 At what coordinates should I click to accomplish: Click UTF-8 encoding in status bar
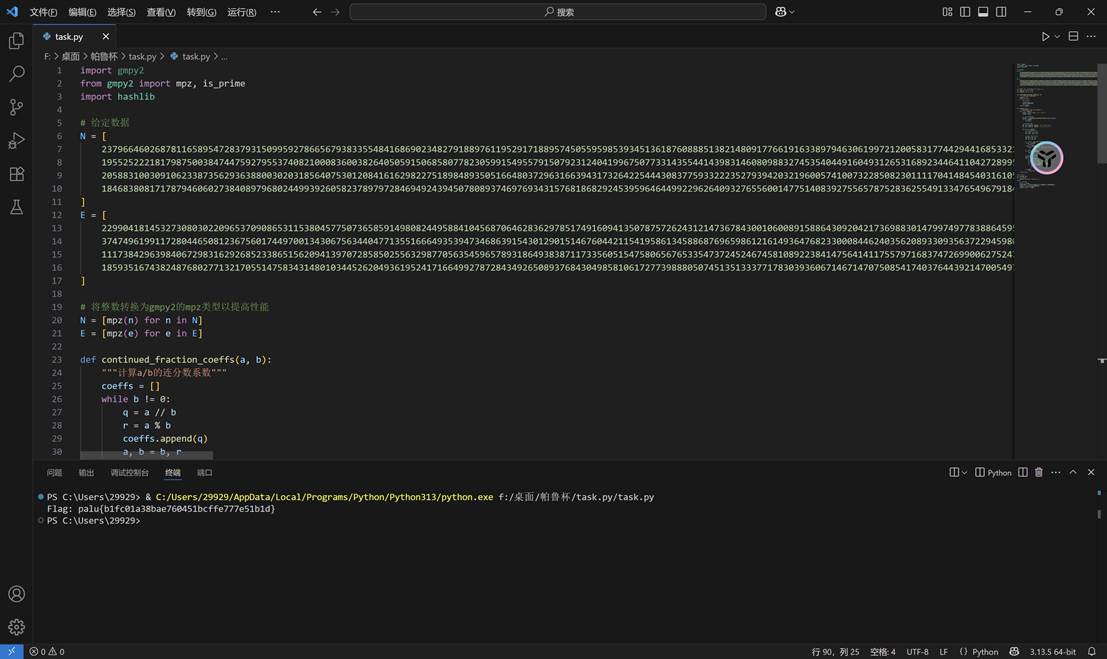pos(917,651)
